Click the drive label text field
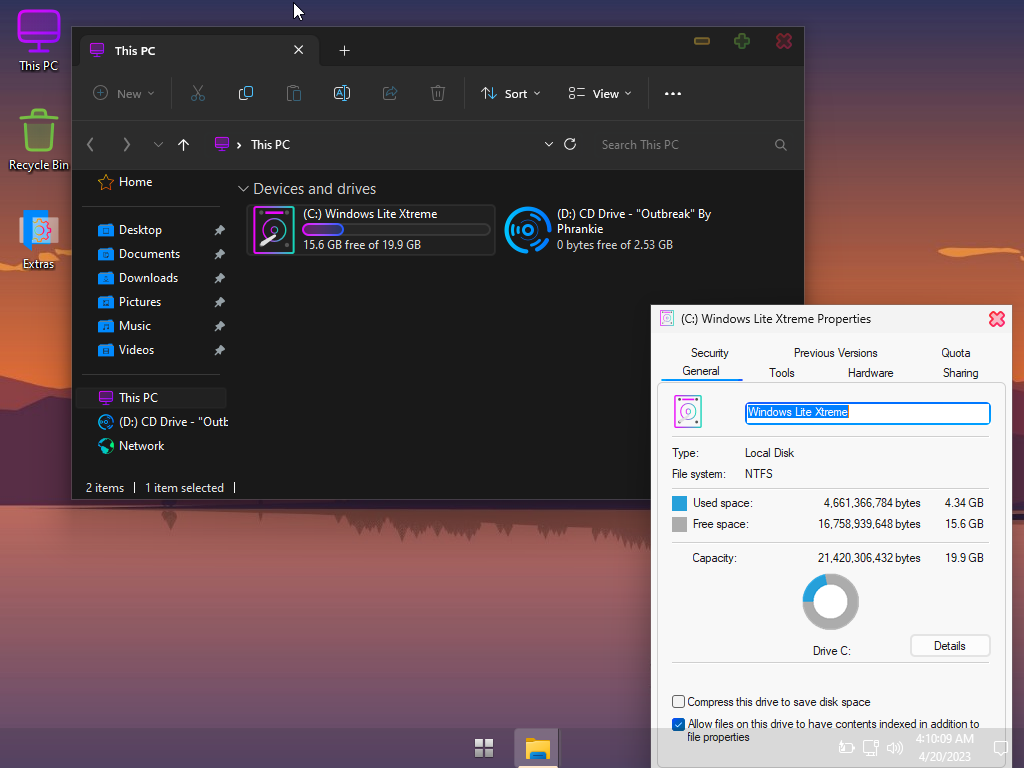 [867, 413]
